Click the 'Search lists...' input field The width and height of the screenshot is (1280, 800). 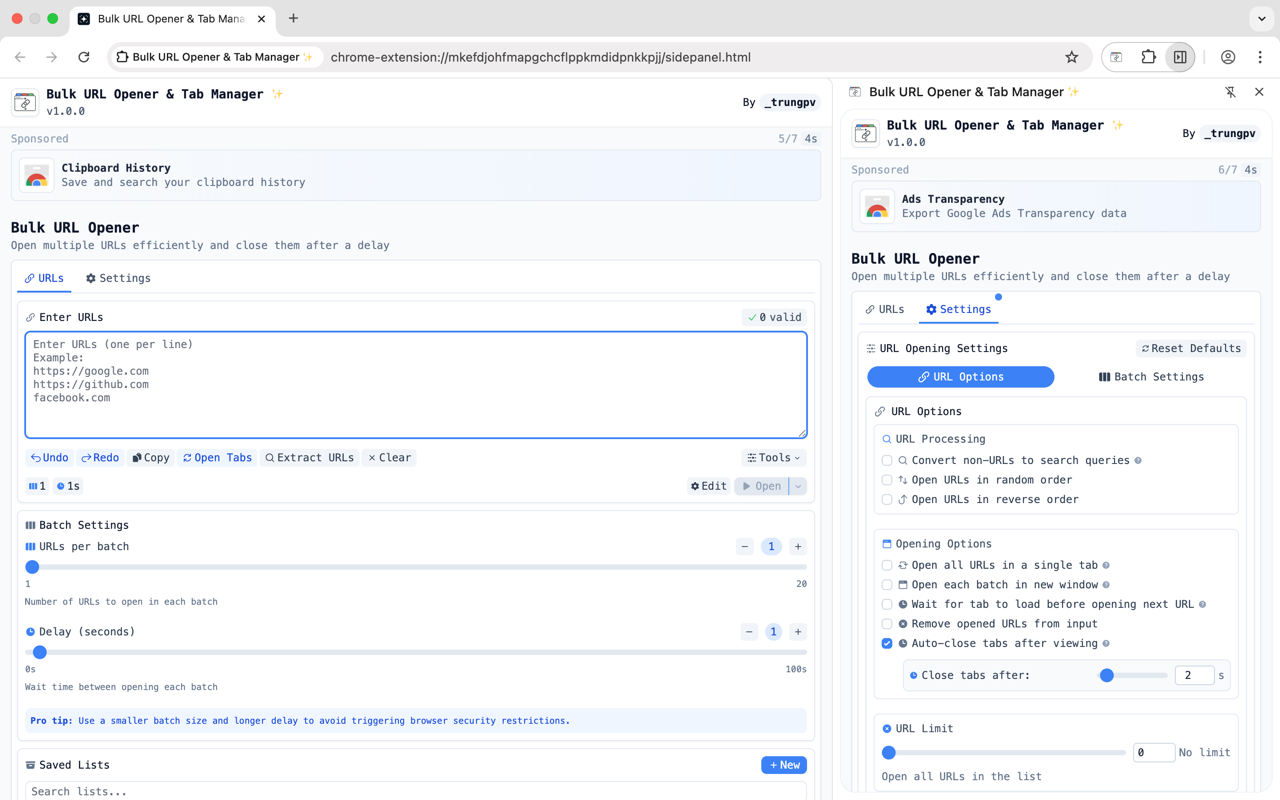[x=416, y=791]
